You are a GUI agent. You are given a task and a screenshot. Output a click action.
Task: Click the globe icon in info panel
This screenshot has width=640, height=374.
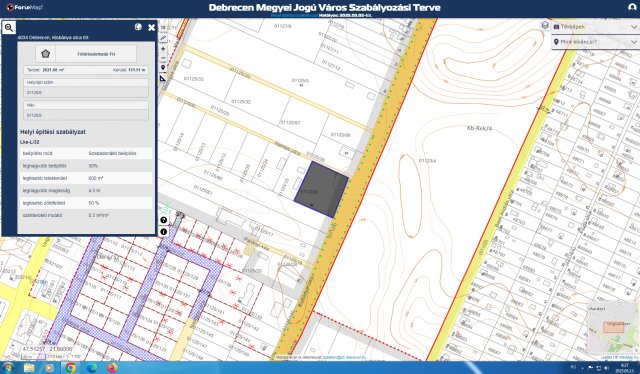click(138, 27)
